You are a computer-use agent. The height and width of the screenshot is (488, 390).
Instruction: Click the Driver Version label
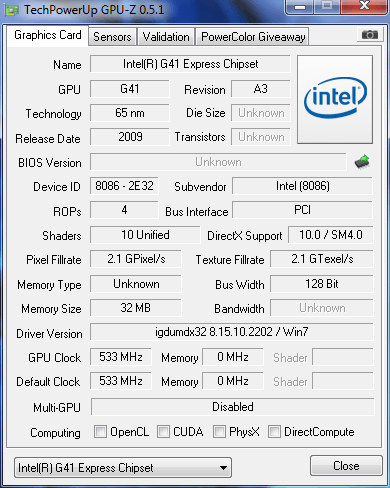(49, 334)
